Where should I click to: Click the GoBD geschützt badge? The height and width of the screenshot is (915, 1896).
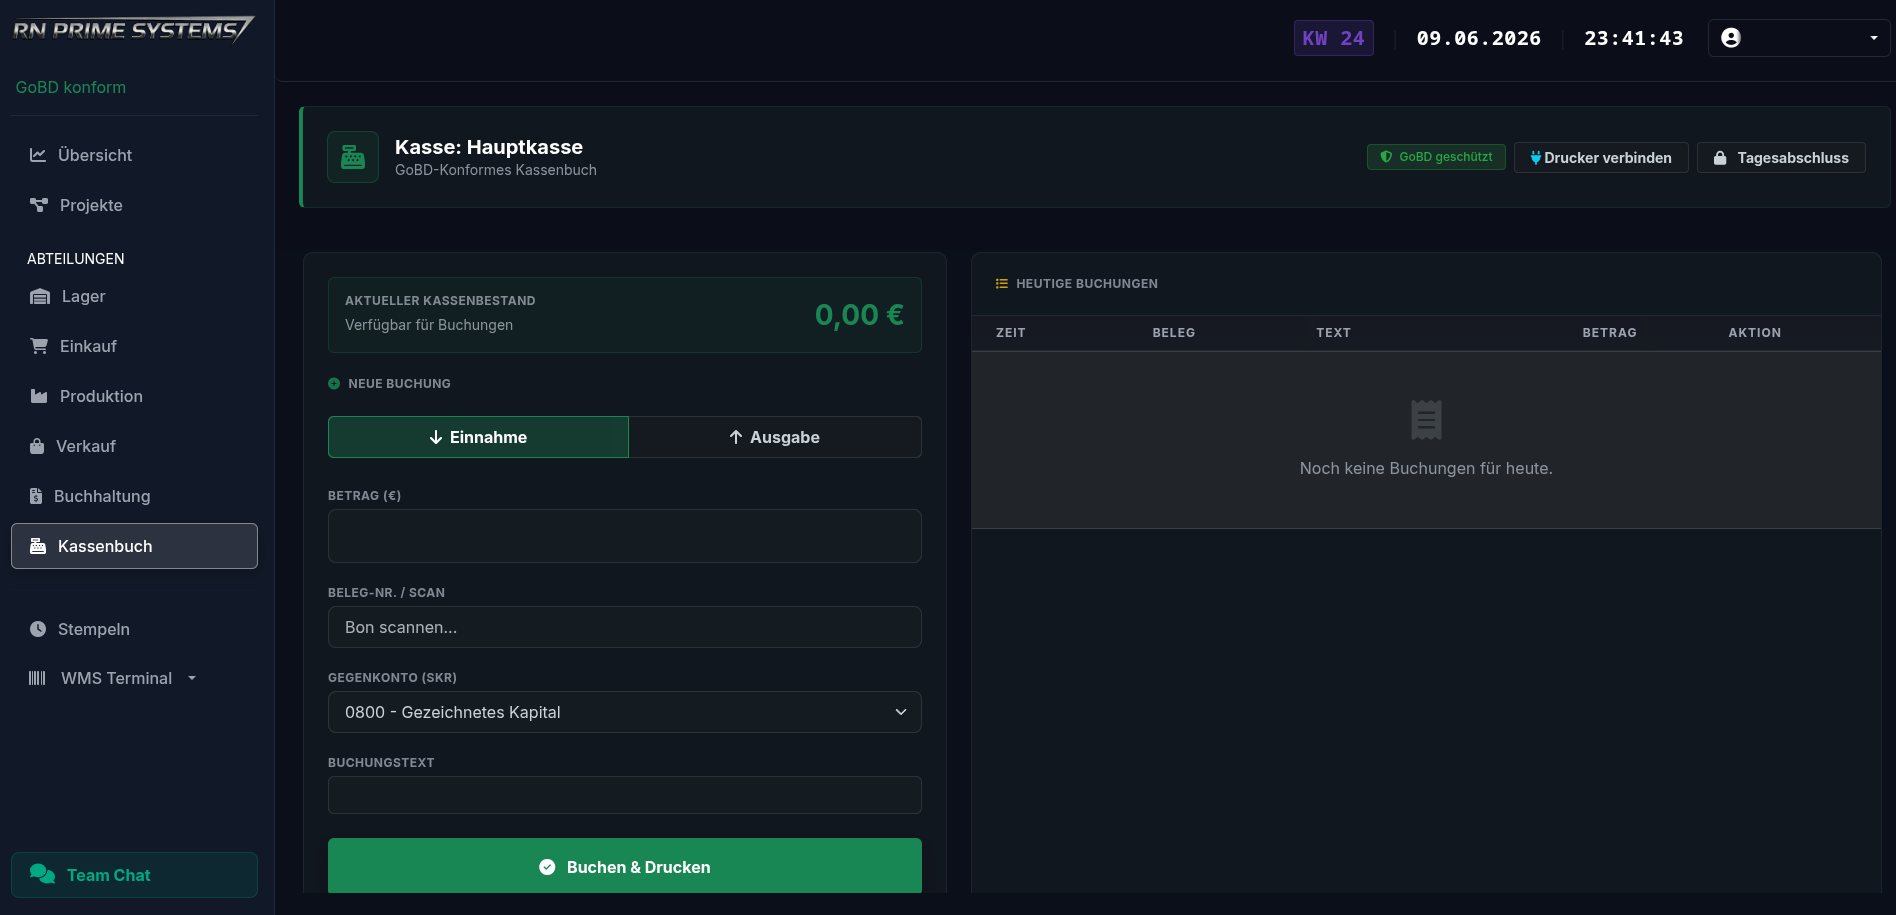1436,157
